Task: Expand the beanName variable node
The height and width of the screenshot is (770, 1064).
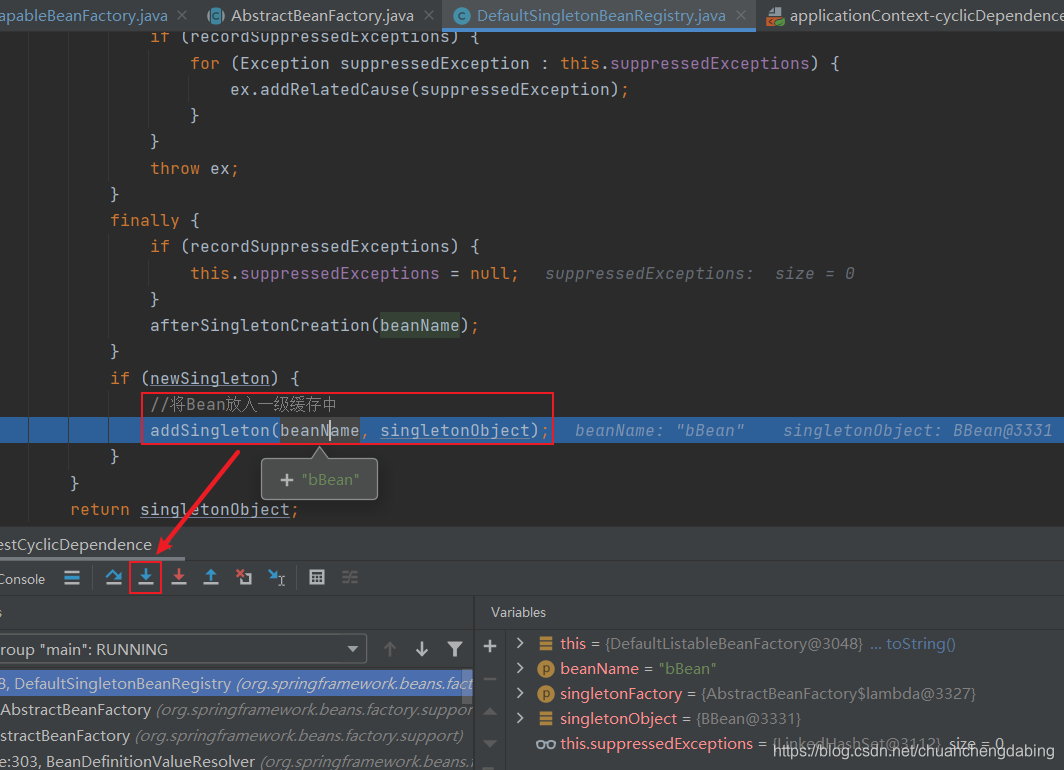Action: tap(520, 668)
